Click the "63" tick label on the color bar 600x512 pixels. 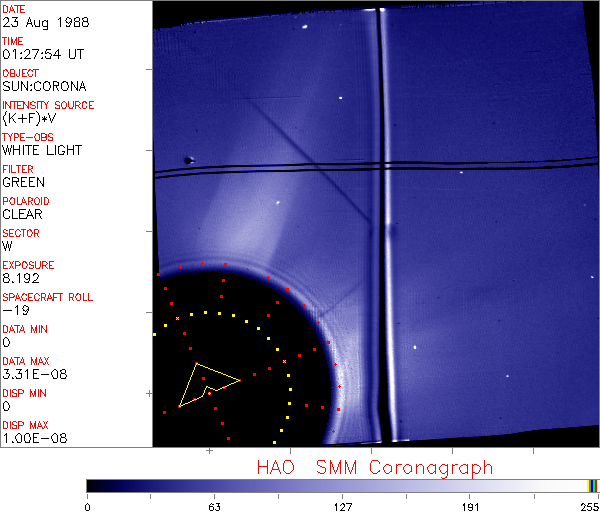[x=214, y=504]
